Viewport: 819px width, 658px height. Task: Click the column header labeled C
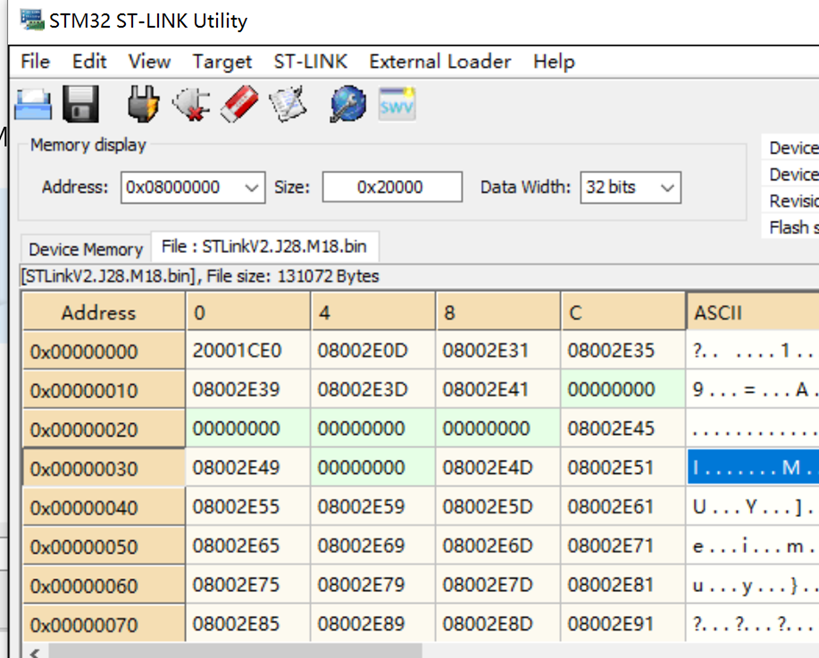[624, 312]
